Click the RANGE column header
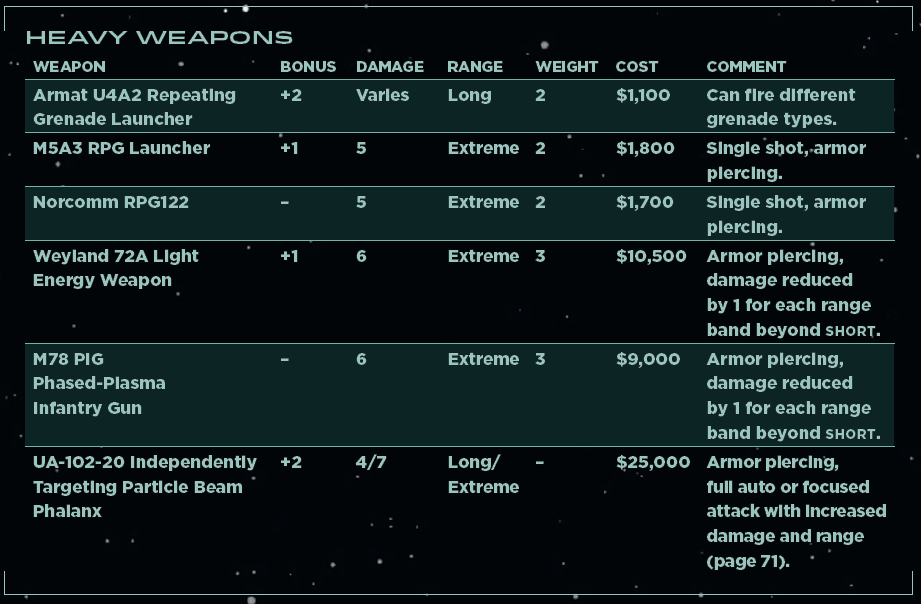 coord(475,67)
